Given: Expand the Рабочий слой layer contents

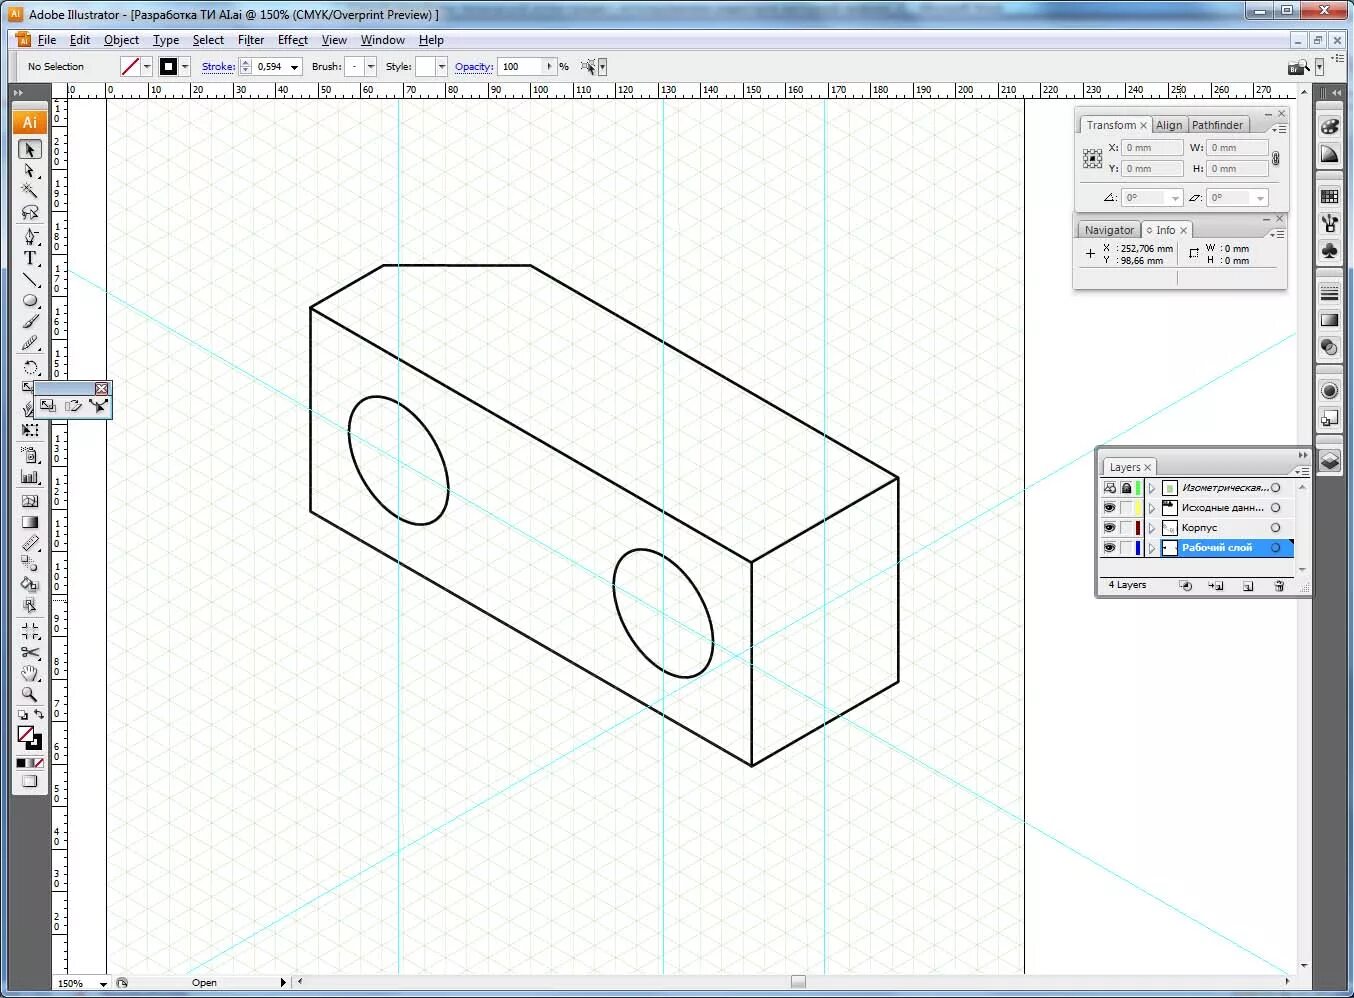Looking at the screenshot, I should pyautogui.click(x=1152, y=548).
